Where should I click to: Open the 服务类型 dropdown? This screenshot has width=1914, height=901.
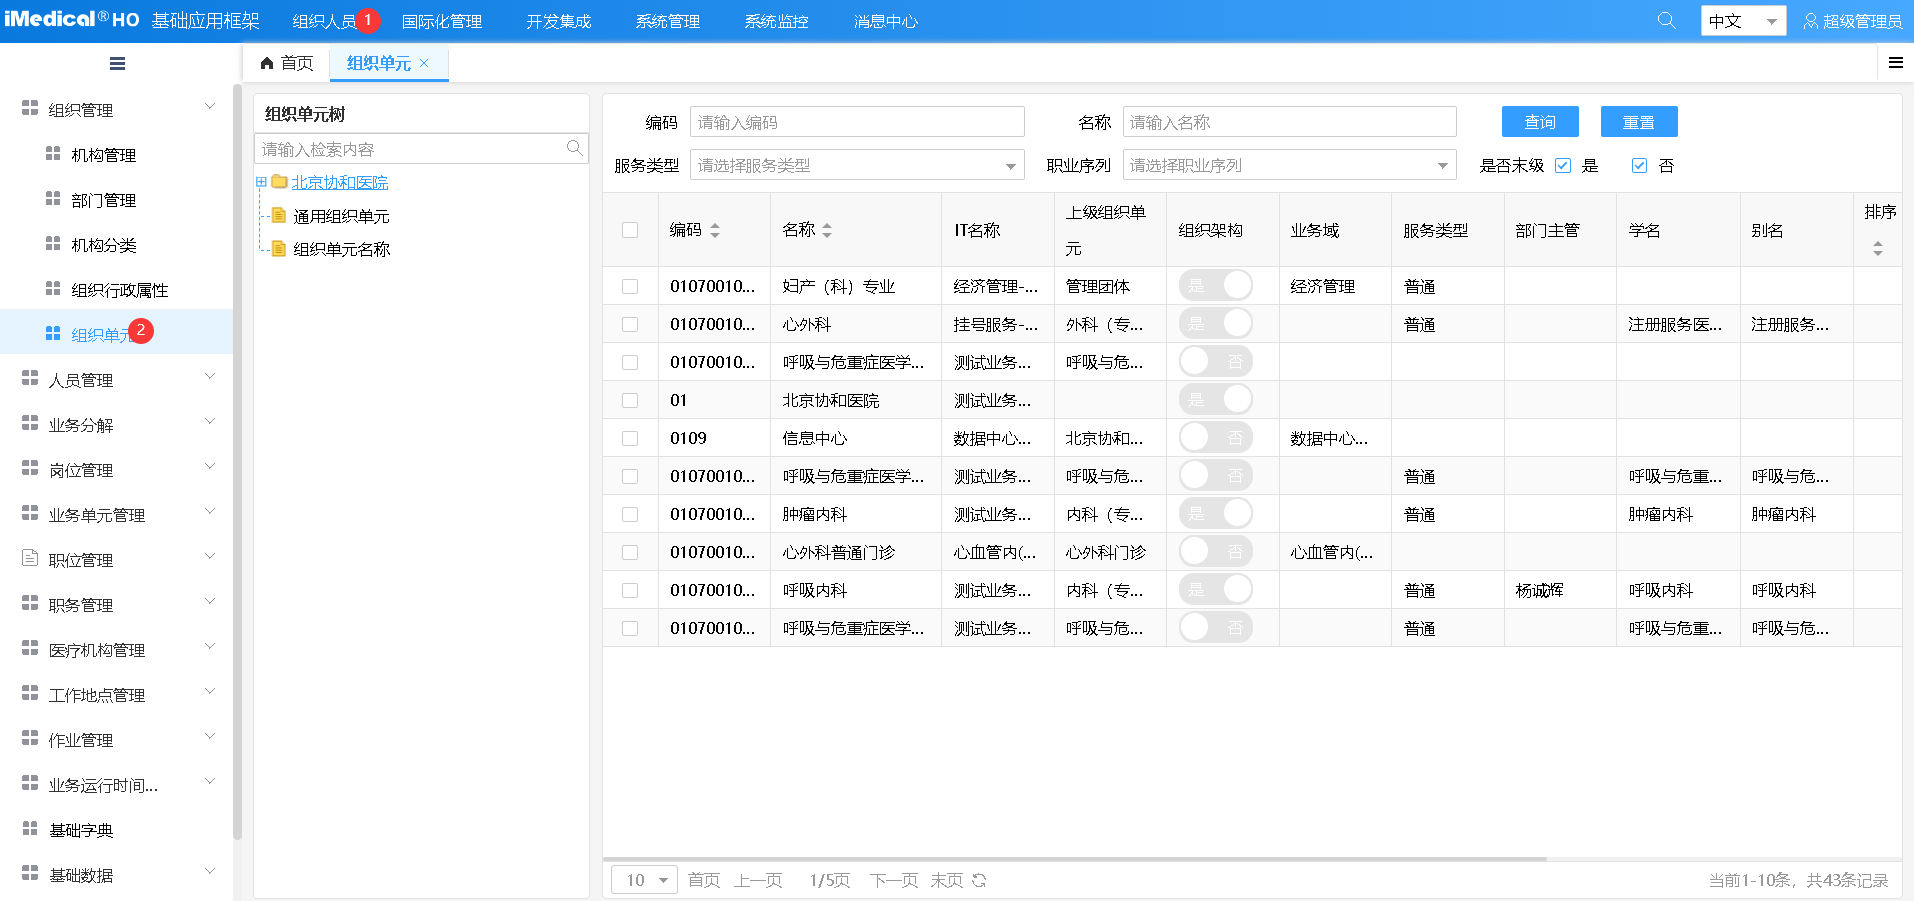857,166
